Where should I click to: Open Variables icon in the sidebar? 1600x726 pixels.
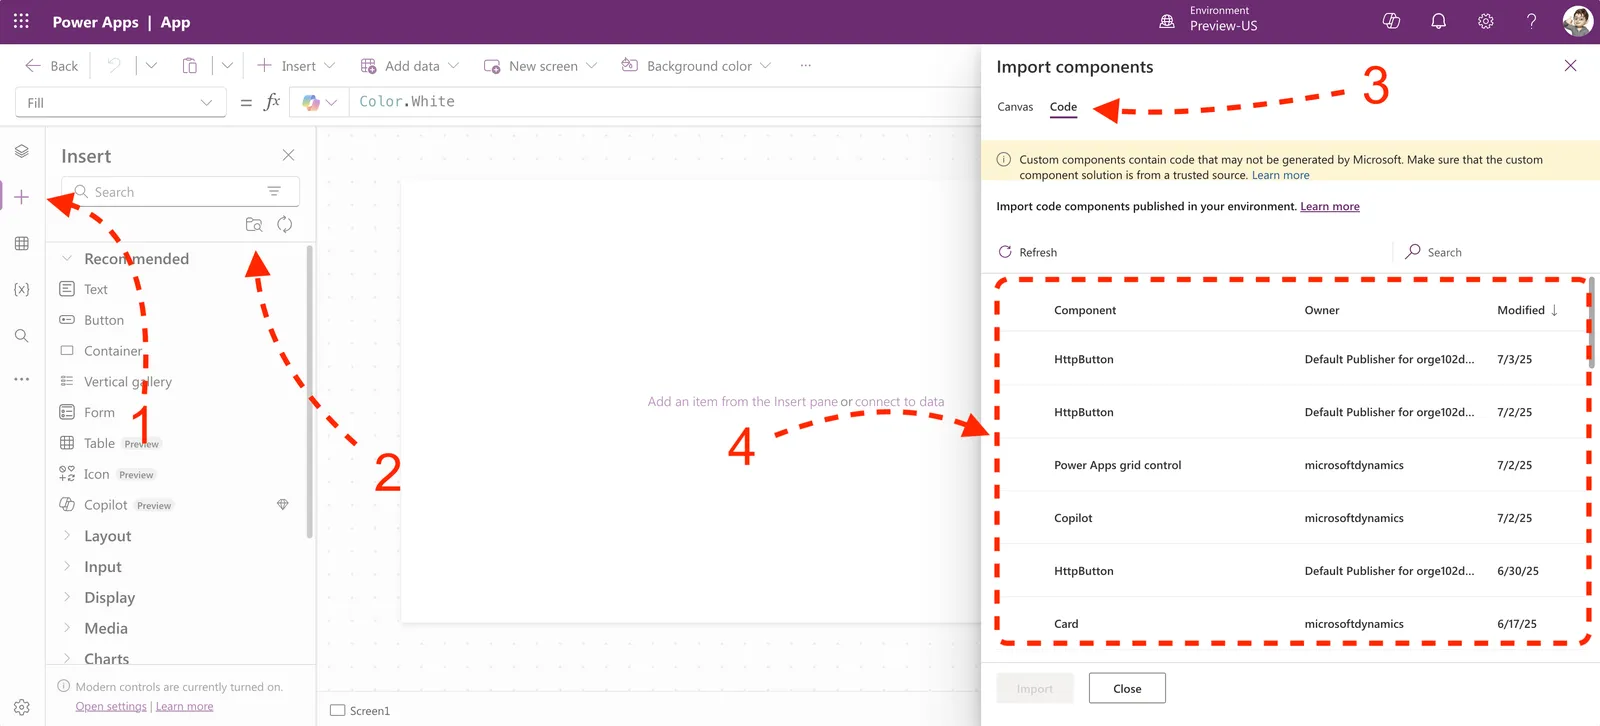click(x=21, y=289)
